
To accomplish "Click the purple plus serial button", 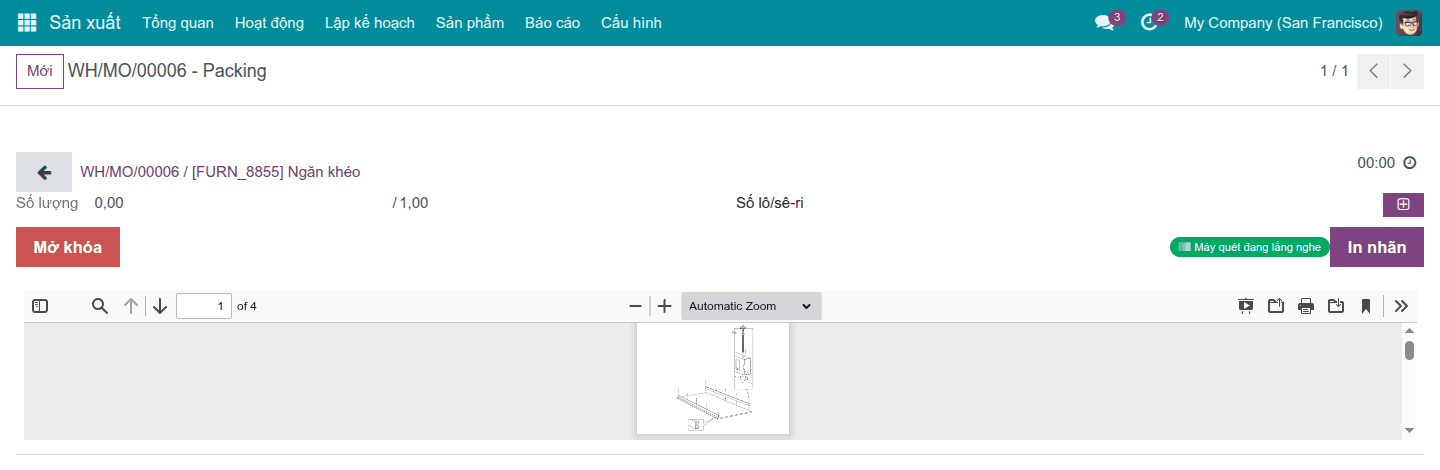I will [1403, 204].
